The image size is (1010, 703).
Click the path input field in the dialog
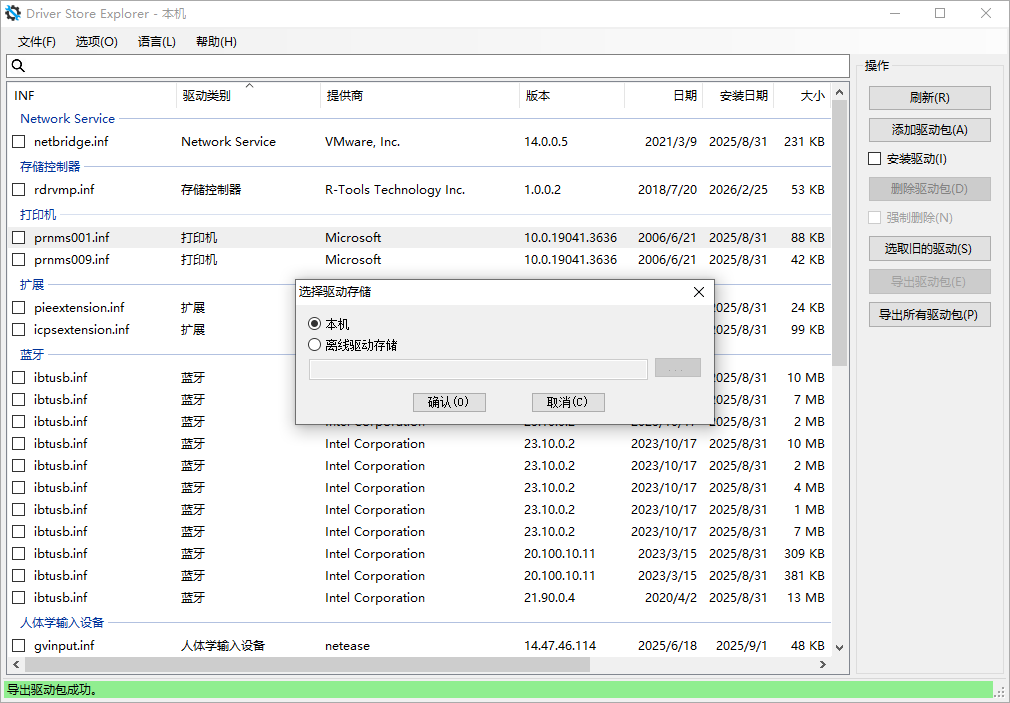coord(478,369)
